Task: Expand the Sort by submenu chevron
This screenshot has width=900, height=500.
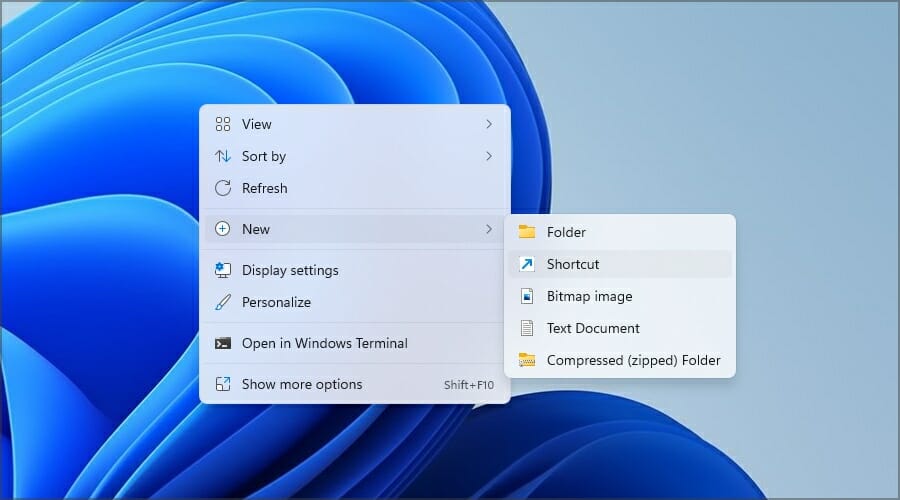Action: [488, 156]
